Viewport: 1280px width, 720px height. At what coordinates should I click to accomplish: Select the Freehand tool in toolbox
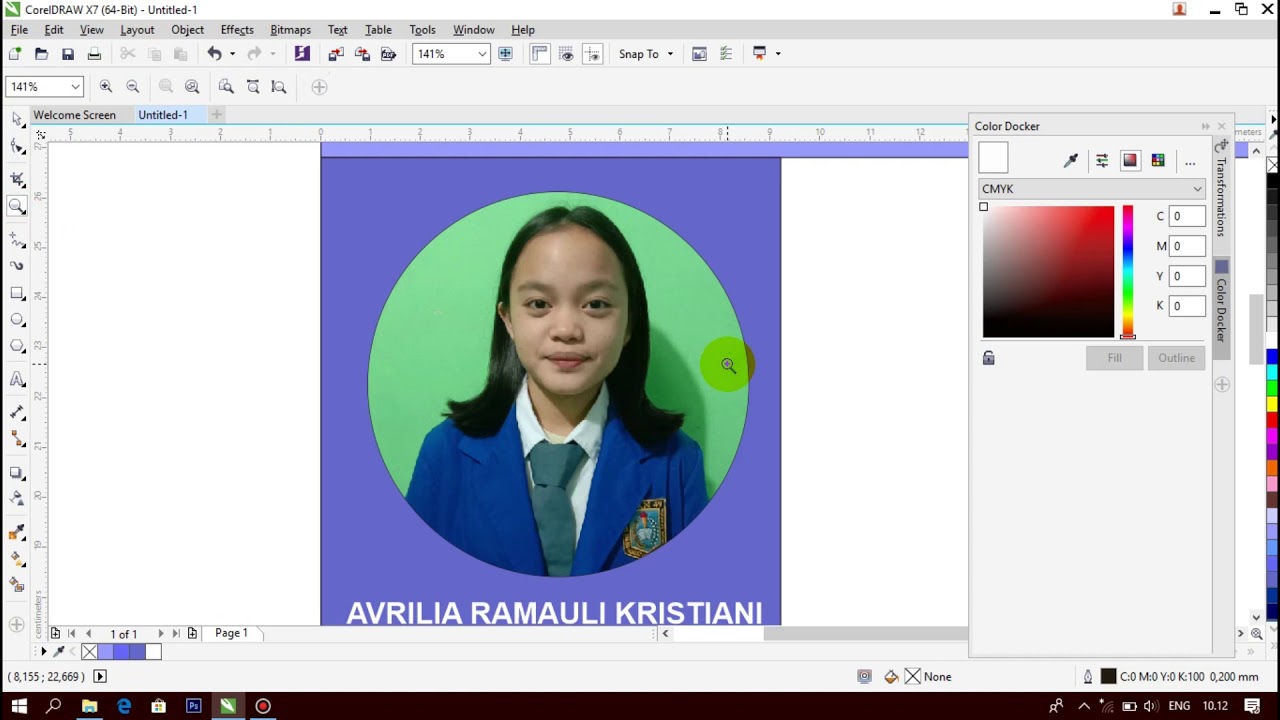[x=17, y=240]
